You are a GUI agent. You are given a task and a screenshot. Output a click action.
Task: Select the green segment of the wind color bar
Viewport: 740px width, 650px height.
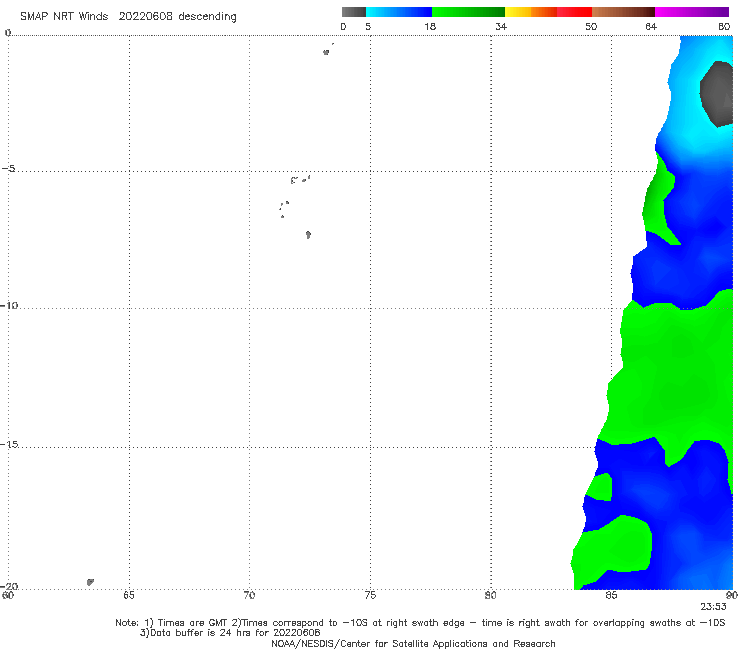pos(468,12)
